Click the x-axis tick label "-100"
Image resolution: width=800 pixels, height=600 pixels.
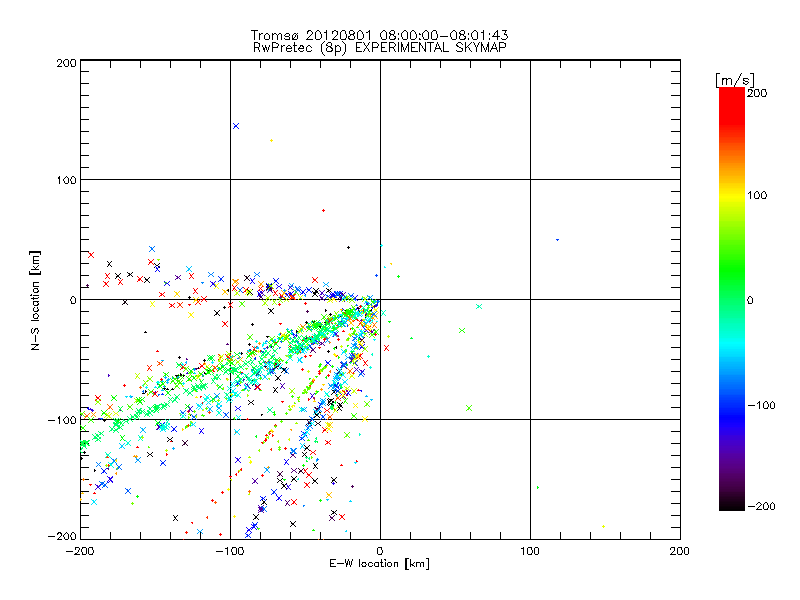(x=230, y=552)
